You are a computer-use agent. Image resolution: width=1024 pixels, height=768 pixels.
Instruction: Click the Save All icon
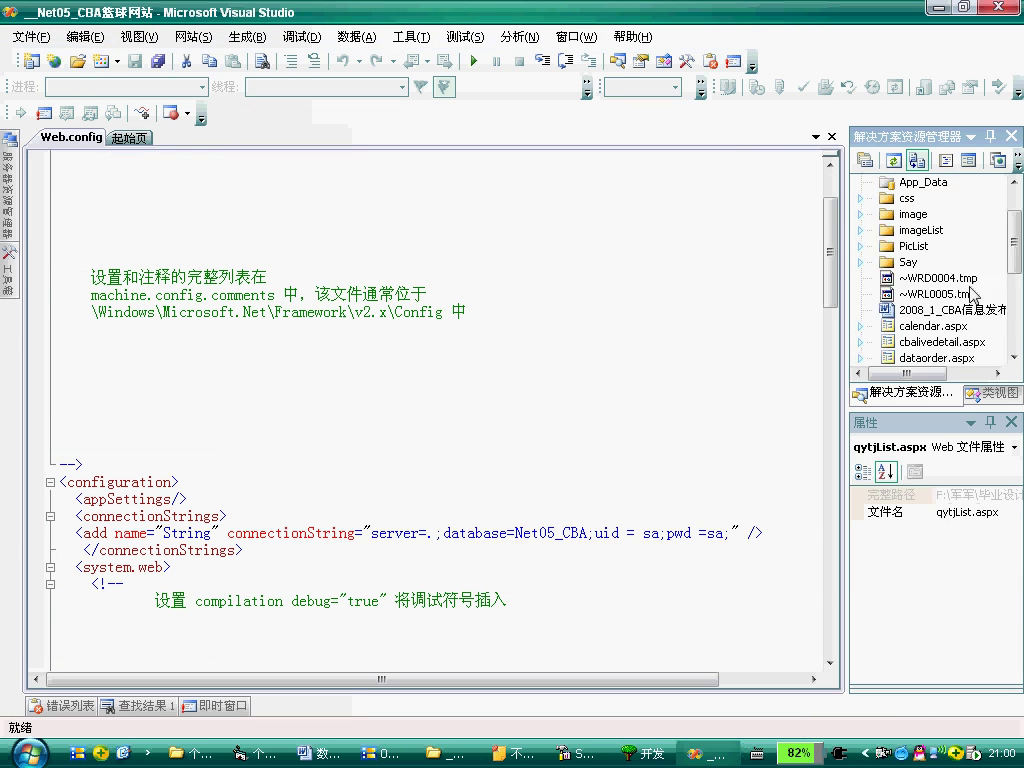(158, 61)
